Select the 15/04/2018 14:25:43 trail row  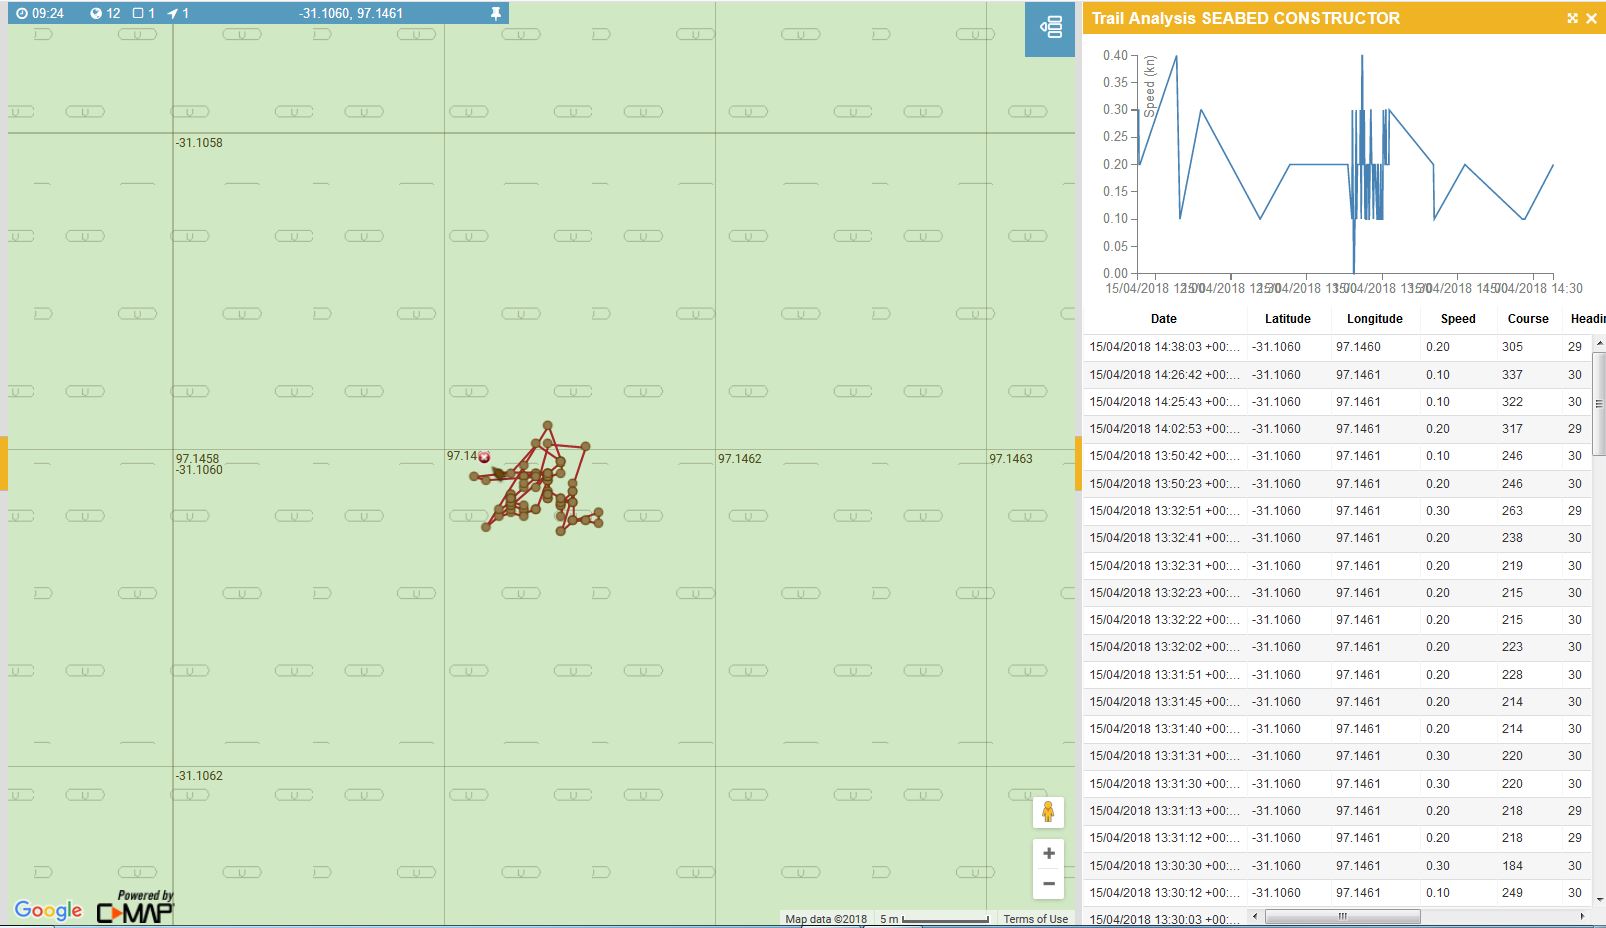click(1335, 402)
